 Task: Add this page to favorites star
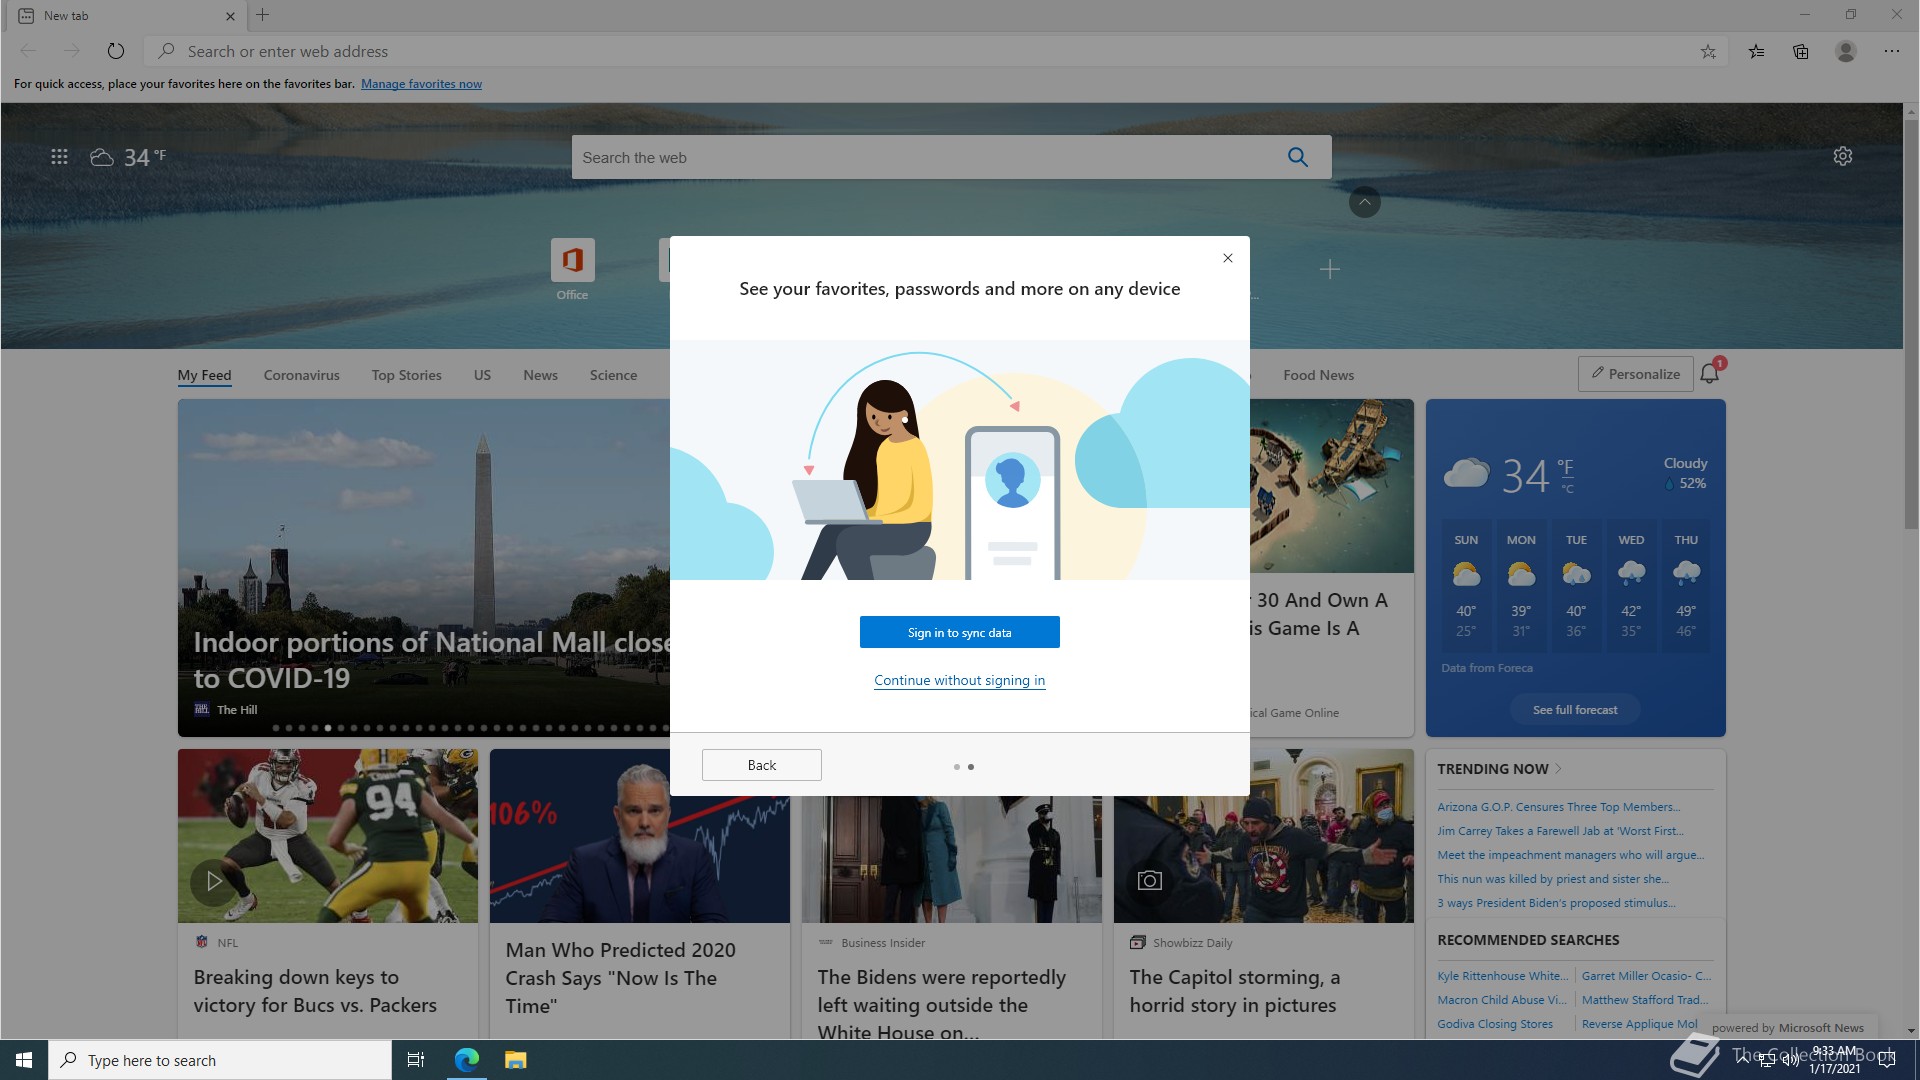coord(1708,51)
